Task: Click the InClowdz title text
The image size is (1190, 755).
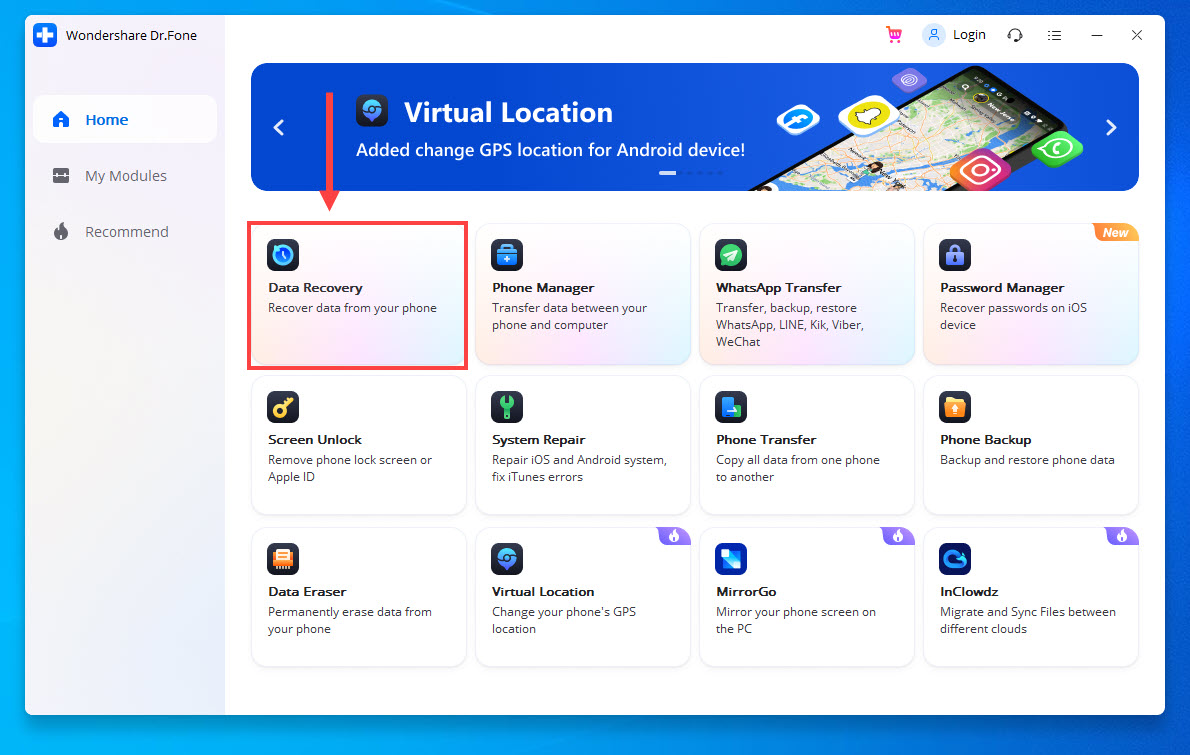Action: (x=968, y=591)
